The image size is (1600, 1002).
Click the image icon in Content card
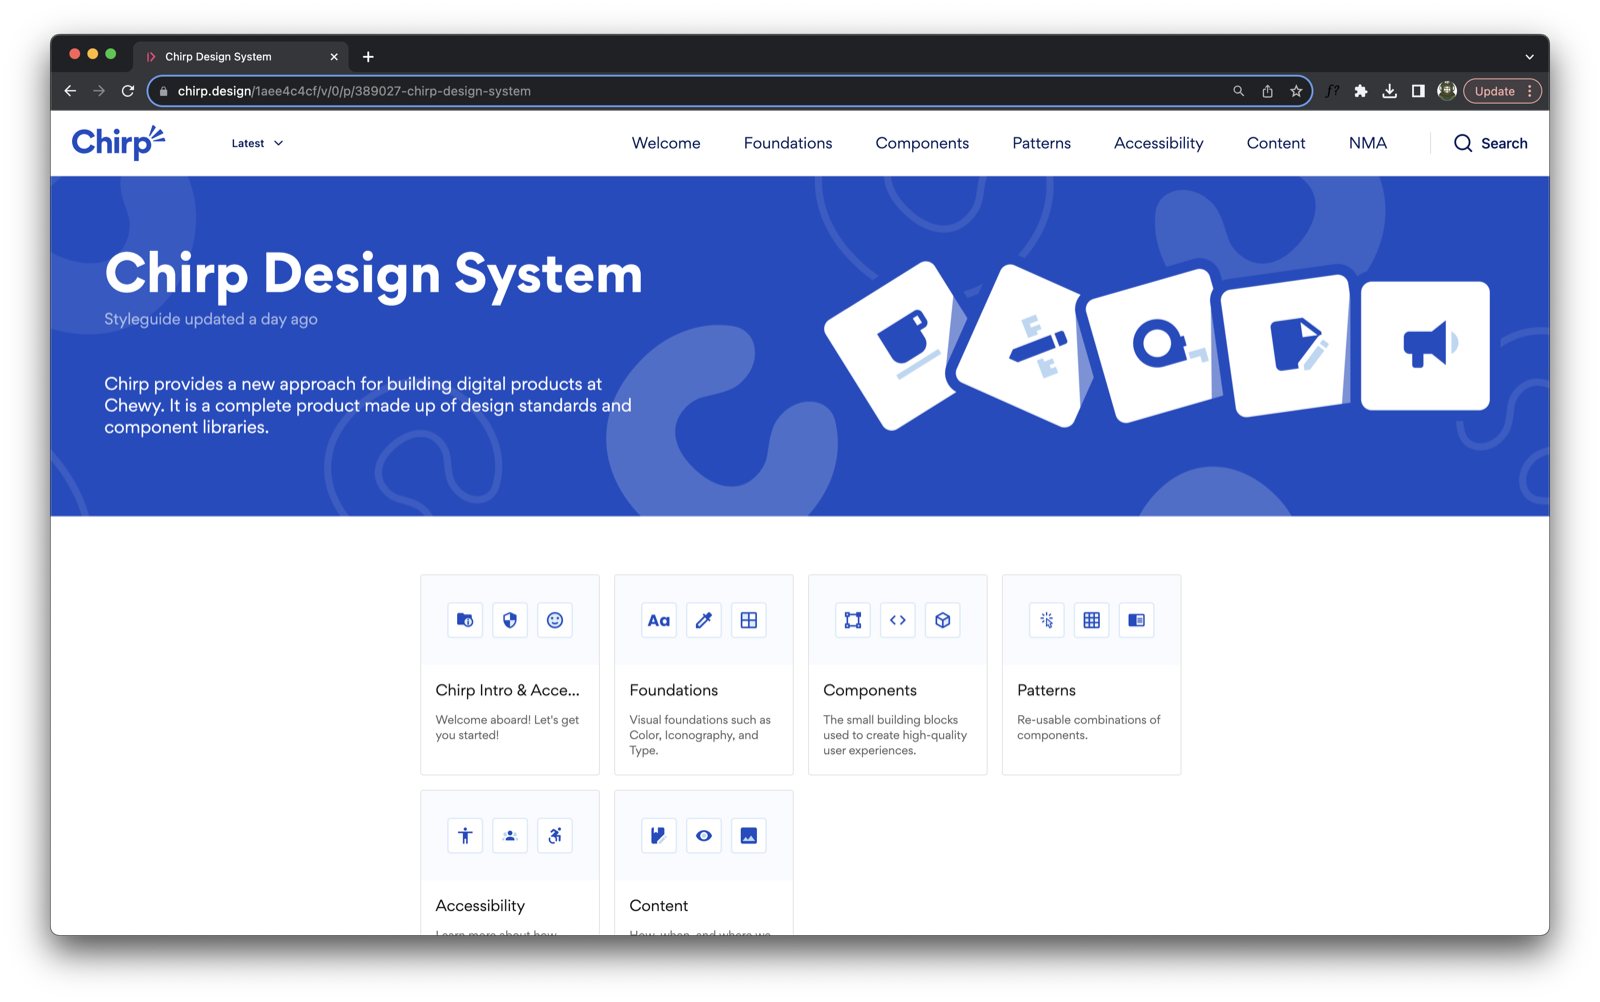(749, 836)
